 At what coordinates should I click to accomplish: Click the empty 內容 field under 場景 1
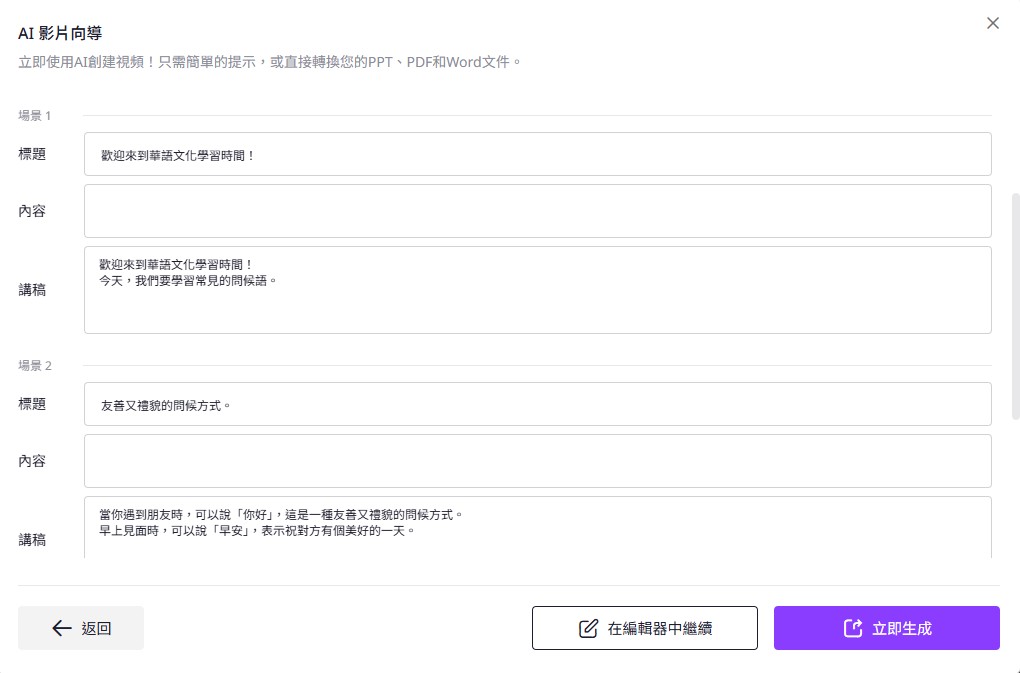(x=537, y=210)
